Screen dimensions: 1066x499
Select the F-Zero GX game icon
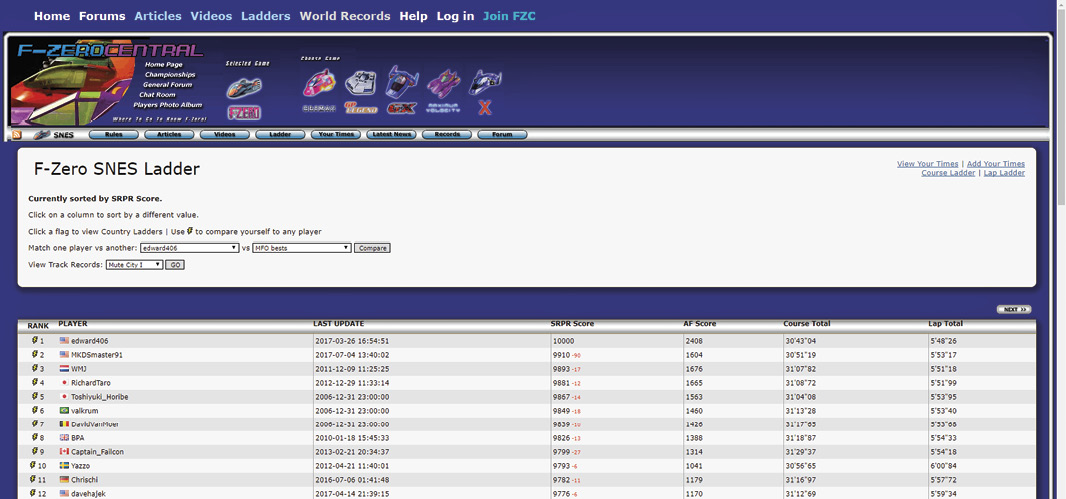tap(402, 82)
